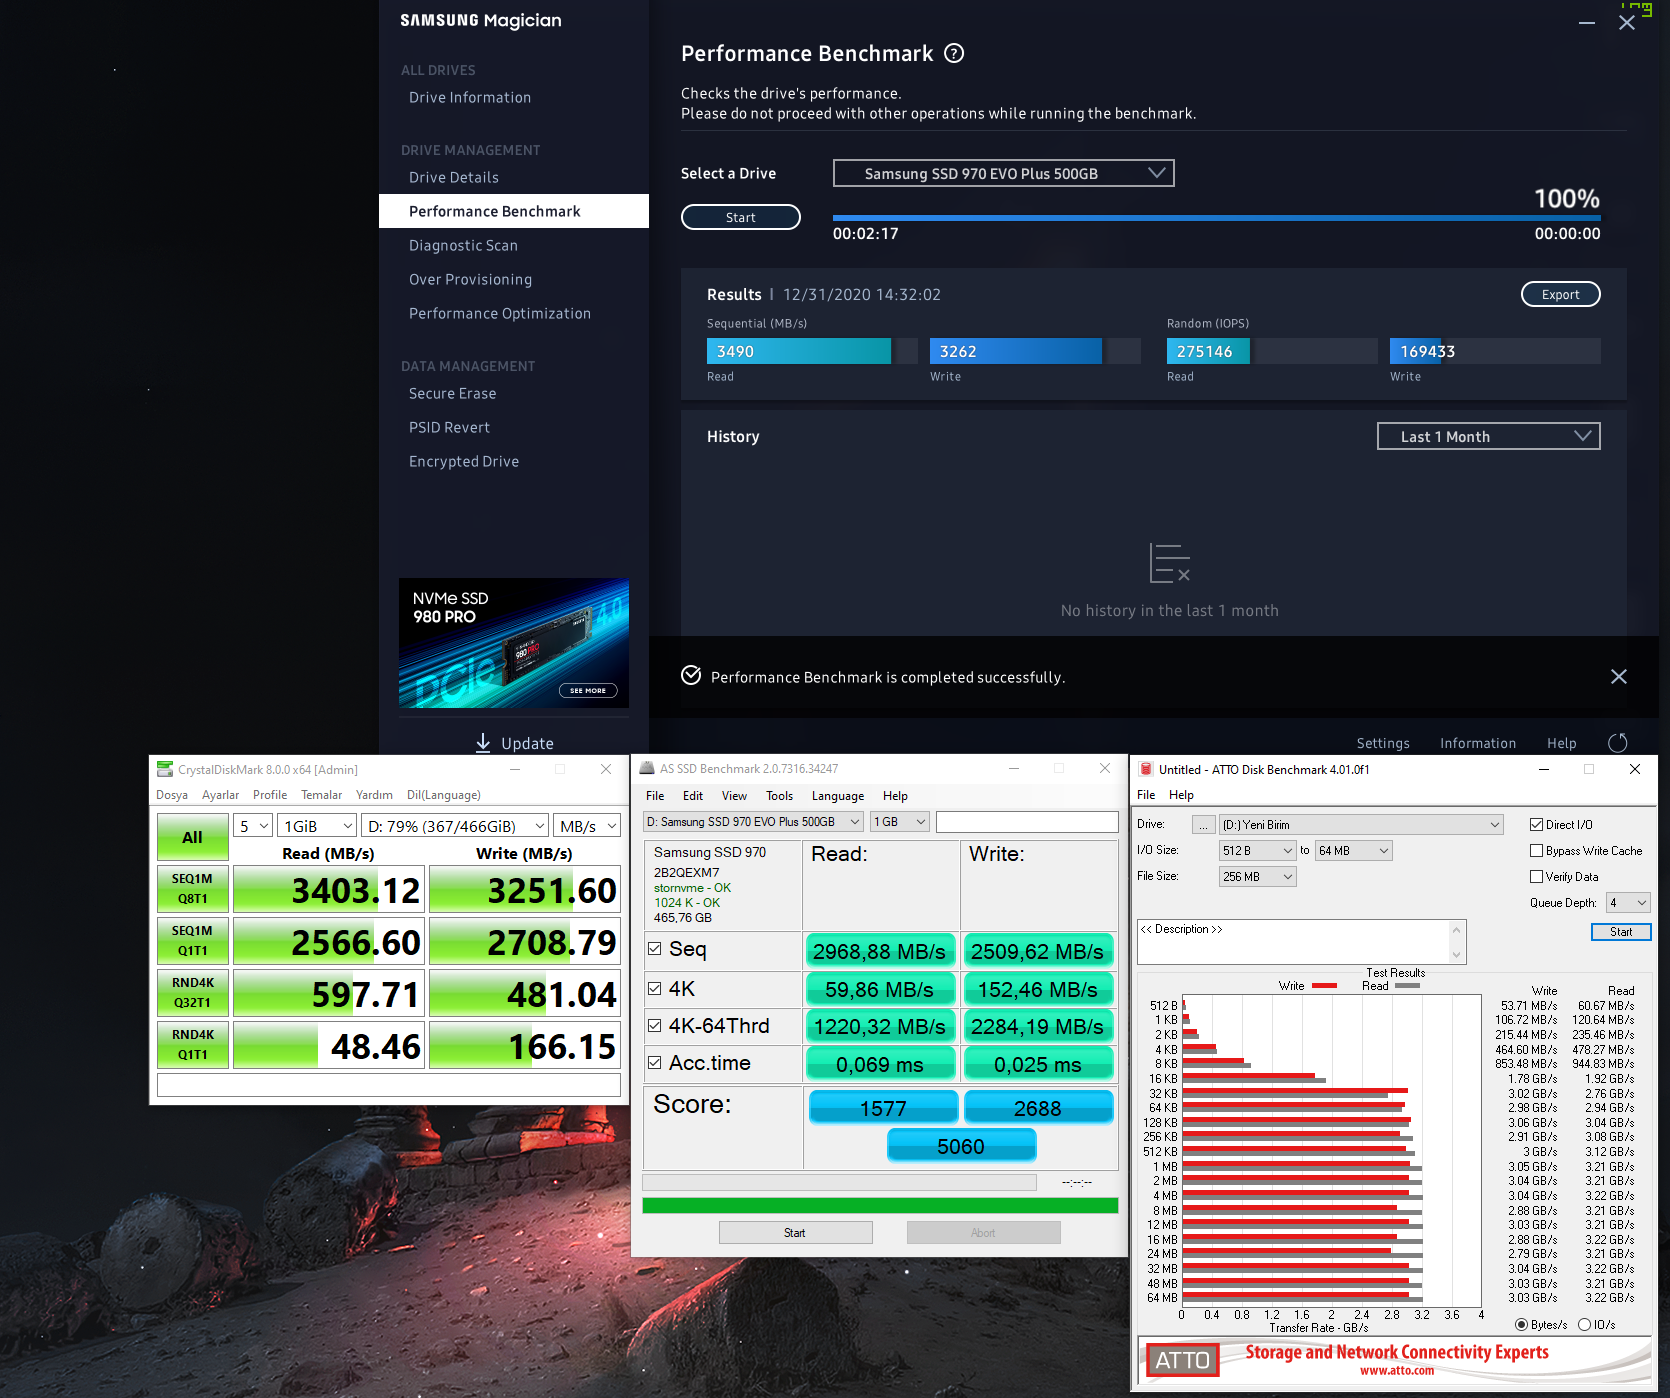Open the Tools menu in AS SSD
This screenshot has width=1670, height=1398.
click(x=779, y=796)
